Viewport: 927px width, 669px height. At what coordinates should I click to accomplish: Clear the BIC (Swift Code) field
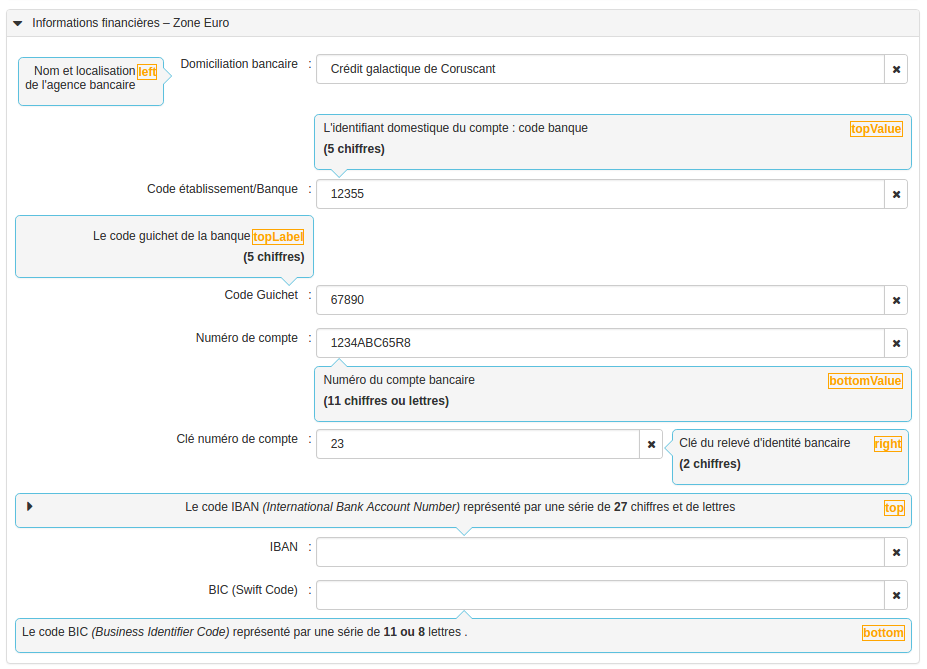[896, 595]
